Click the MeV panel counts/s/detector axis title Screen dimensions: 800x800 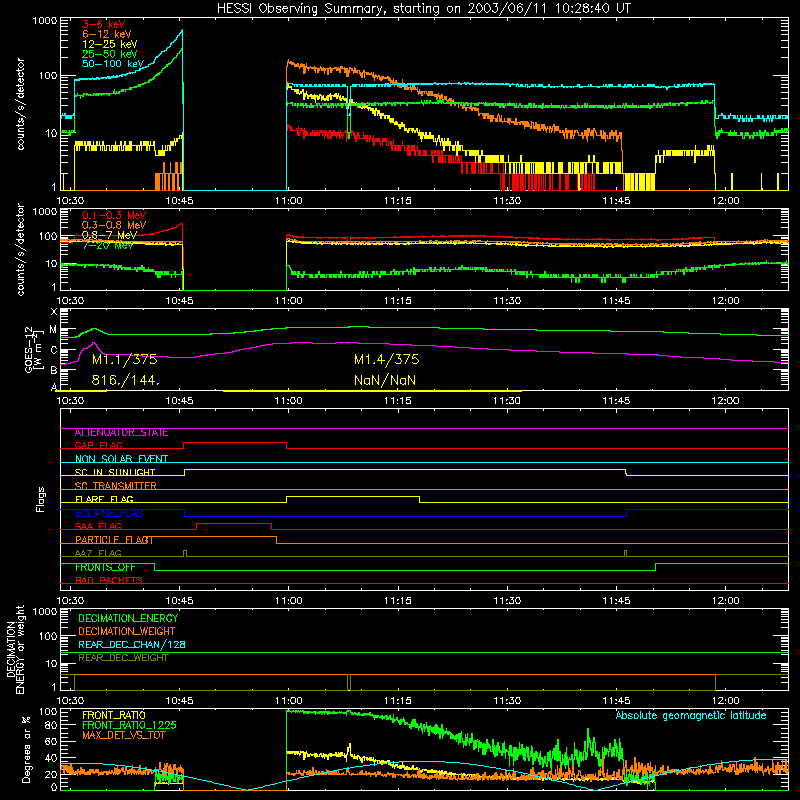(x=20, y=249)
